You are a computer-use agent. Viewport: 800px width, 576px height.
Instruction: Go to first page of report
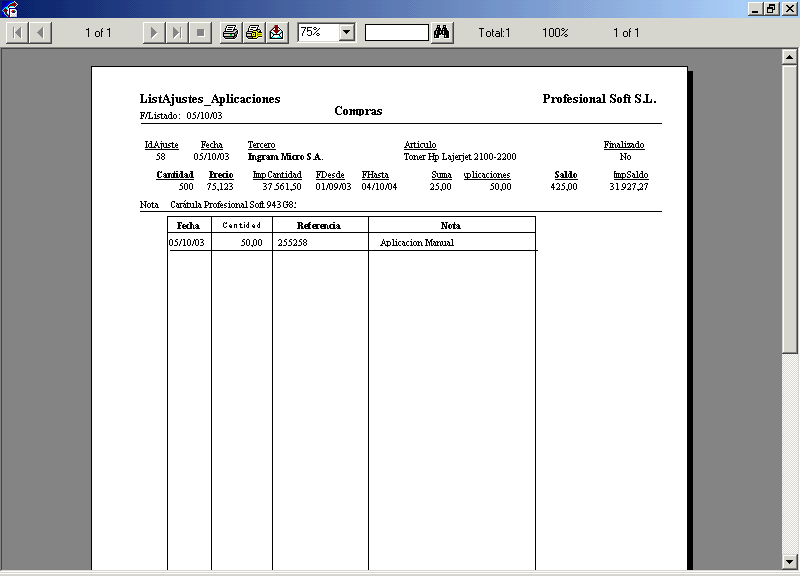[18, 33]
